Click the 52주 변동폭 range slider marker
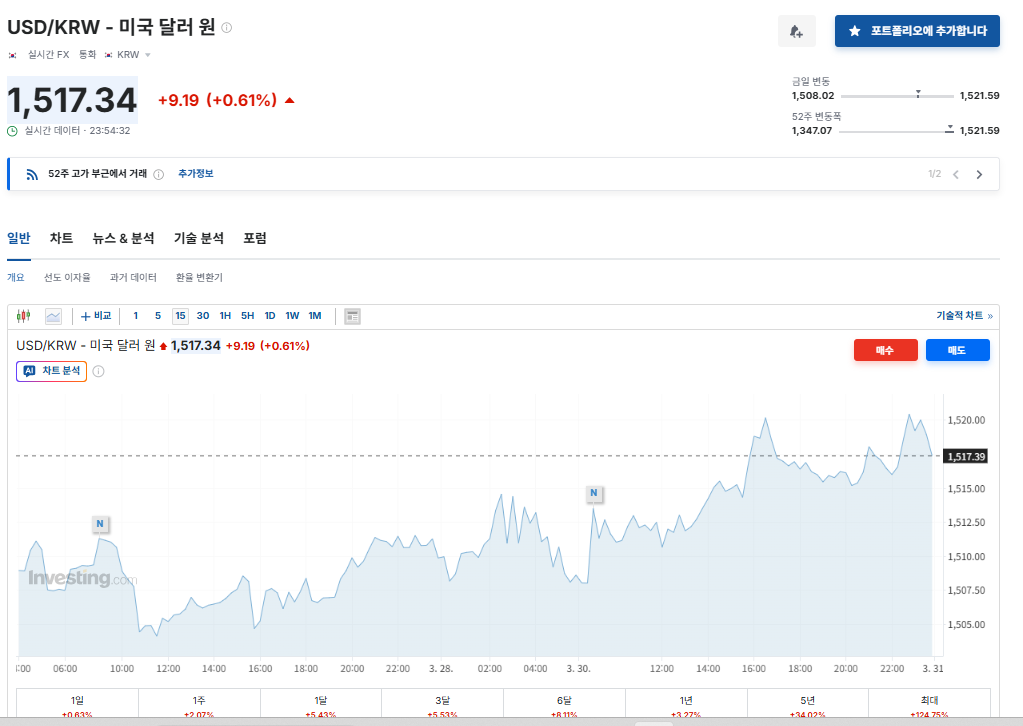Image resolution: width=1023 pixels, height=726 pixels. pos(950,129)
